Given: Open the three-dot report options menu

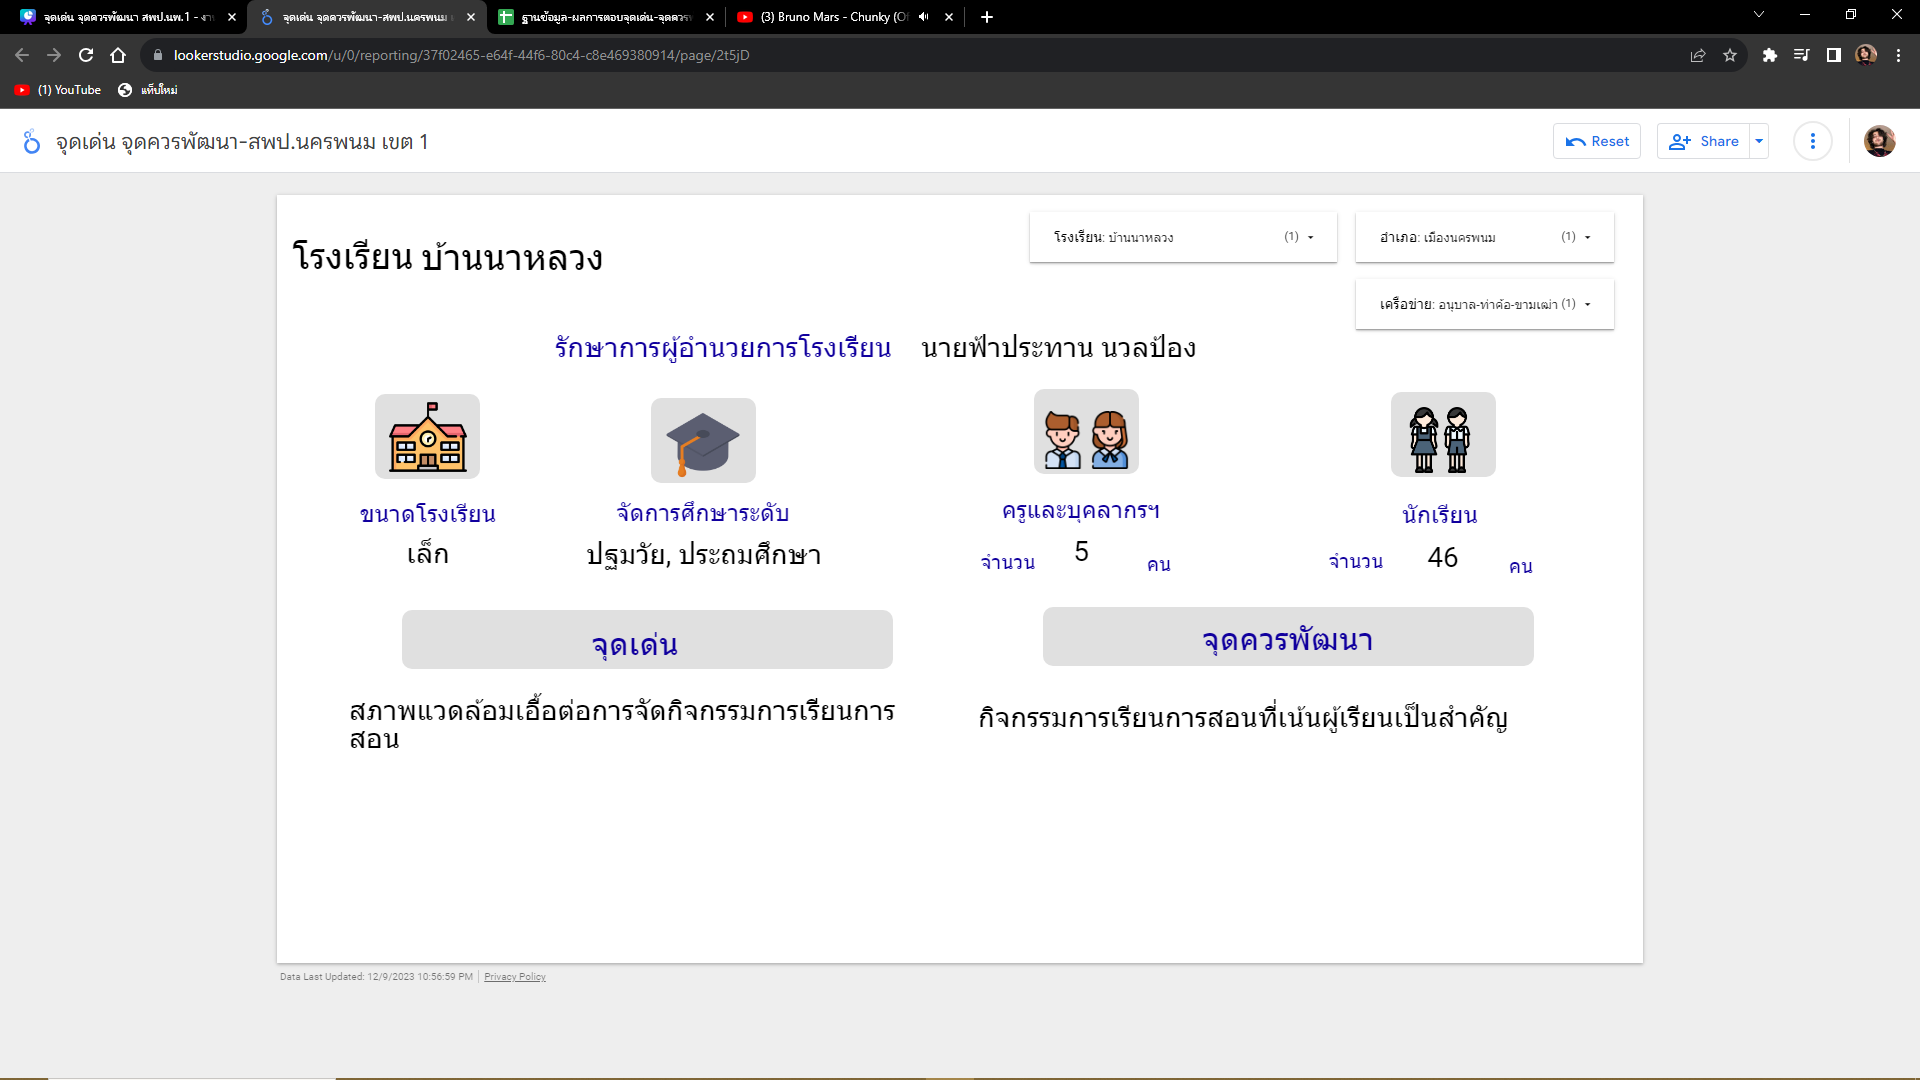Looking at the screenshot, I should [x=1812, y=141].
